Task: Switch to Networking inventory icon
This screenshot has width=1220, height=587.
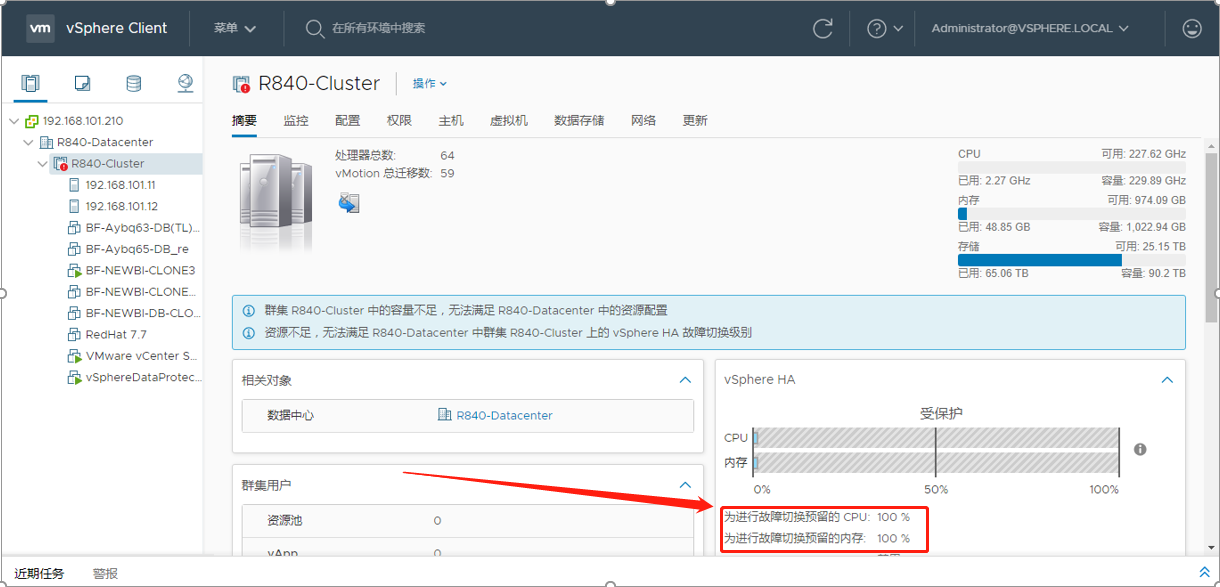Action: pyautogui.click(x=185, y=83)
